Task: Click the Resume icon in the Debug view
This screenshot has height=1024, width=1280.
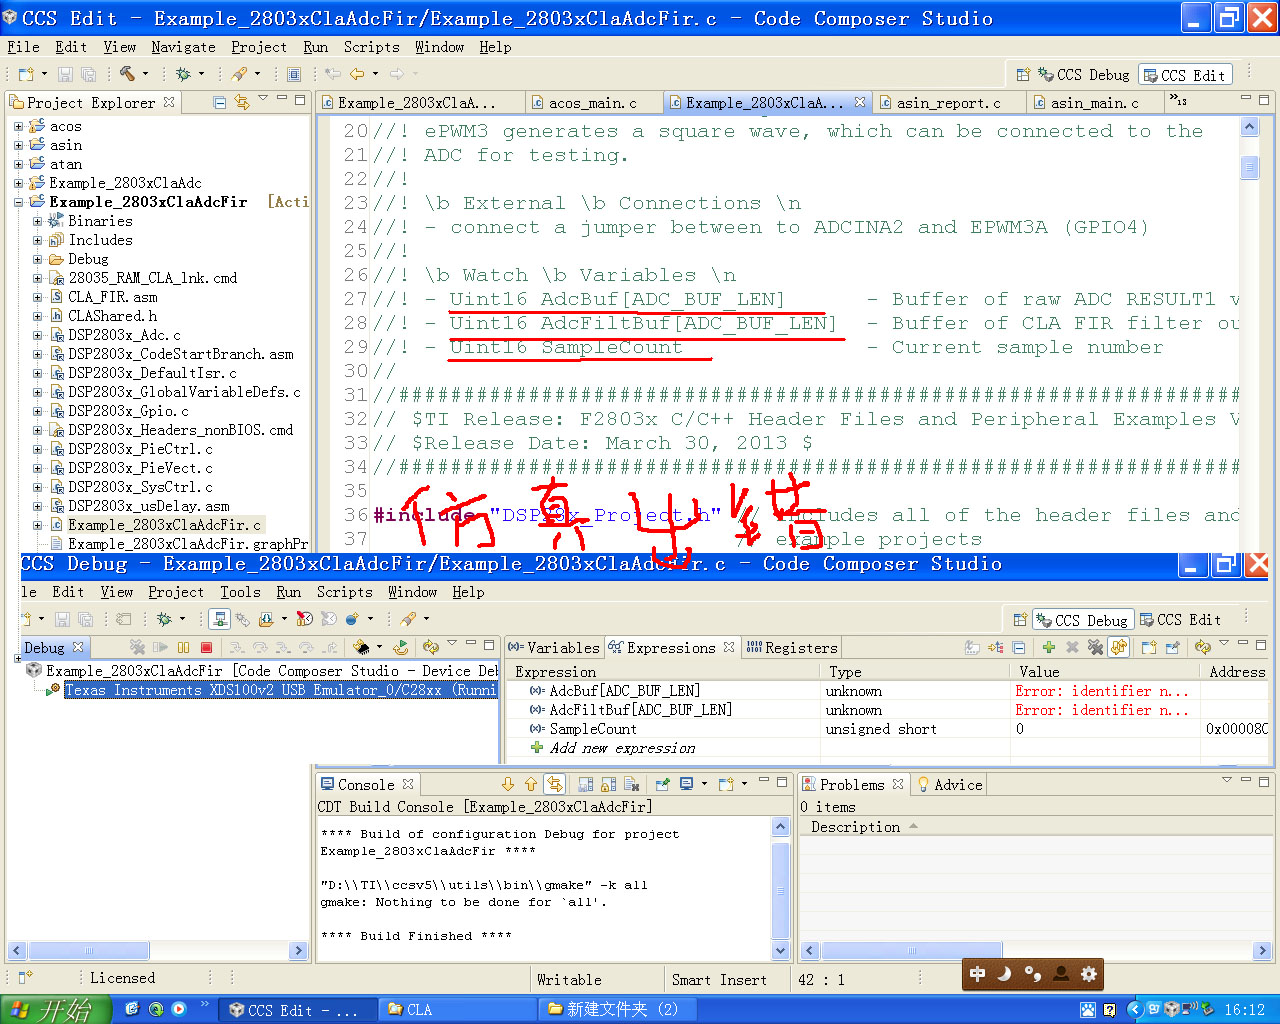Action: coord(160,647)
